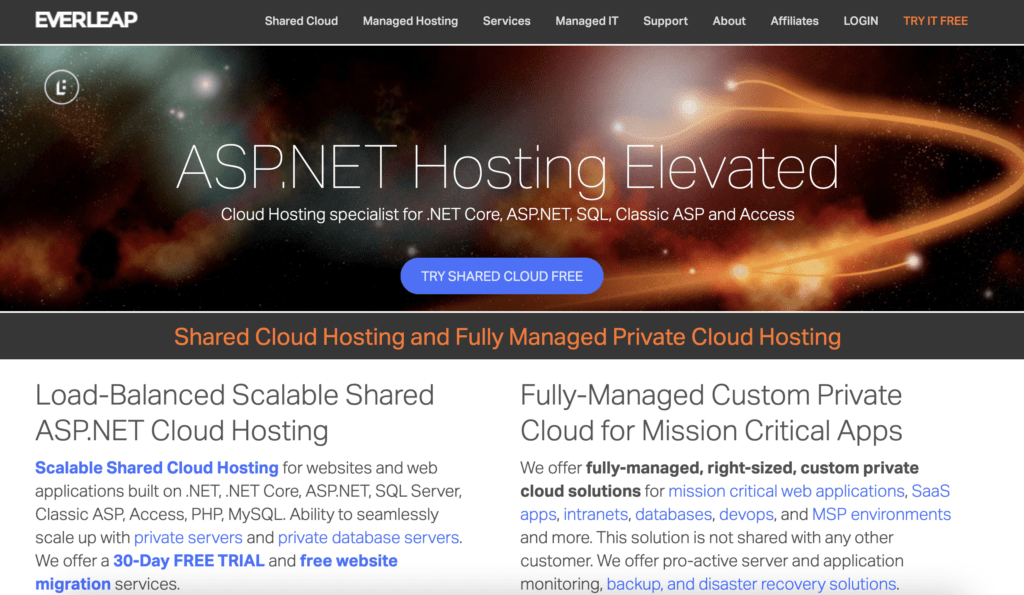Screen dimensions: 1024x595
Task: Go to the Support page
Action: 665,21
